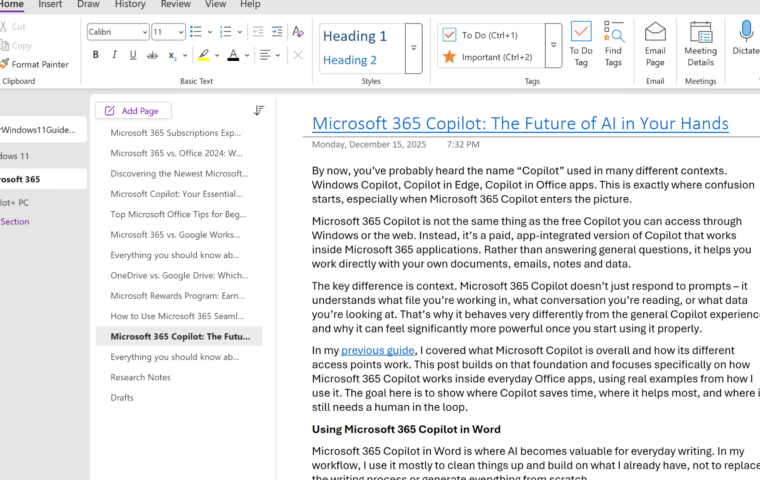Open page 'How to Use Microsoft 365 Seaml...'

[177, 316]
